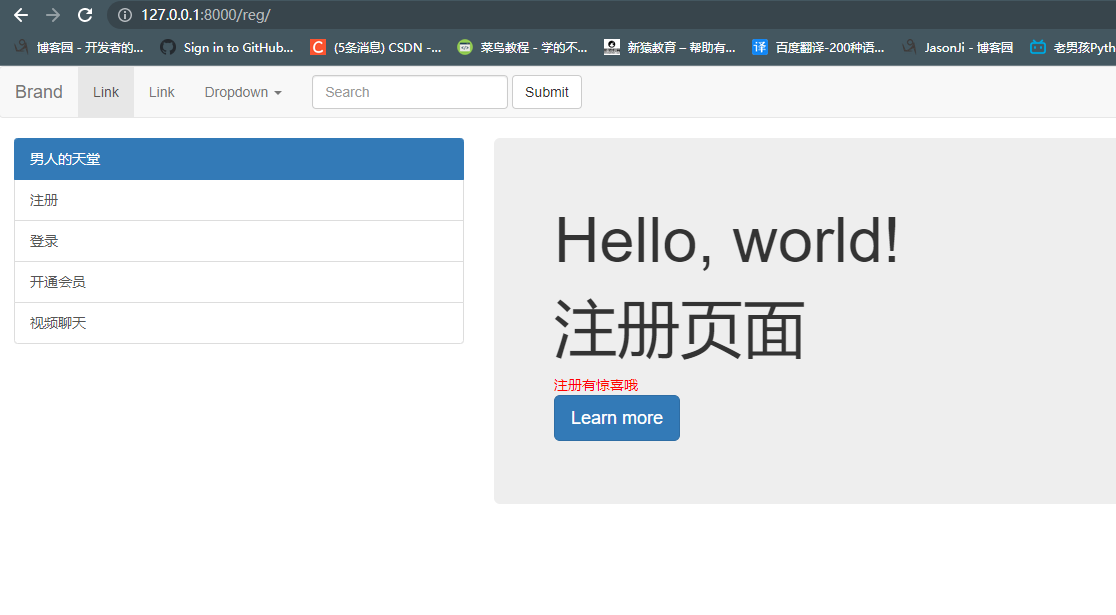Open the 老男孩Python bookmark
The image size is (1116, 615).
pyautogui.click(x=1073, y=48)
